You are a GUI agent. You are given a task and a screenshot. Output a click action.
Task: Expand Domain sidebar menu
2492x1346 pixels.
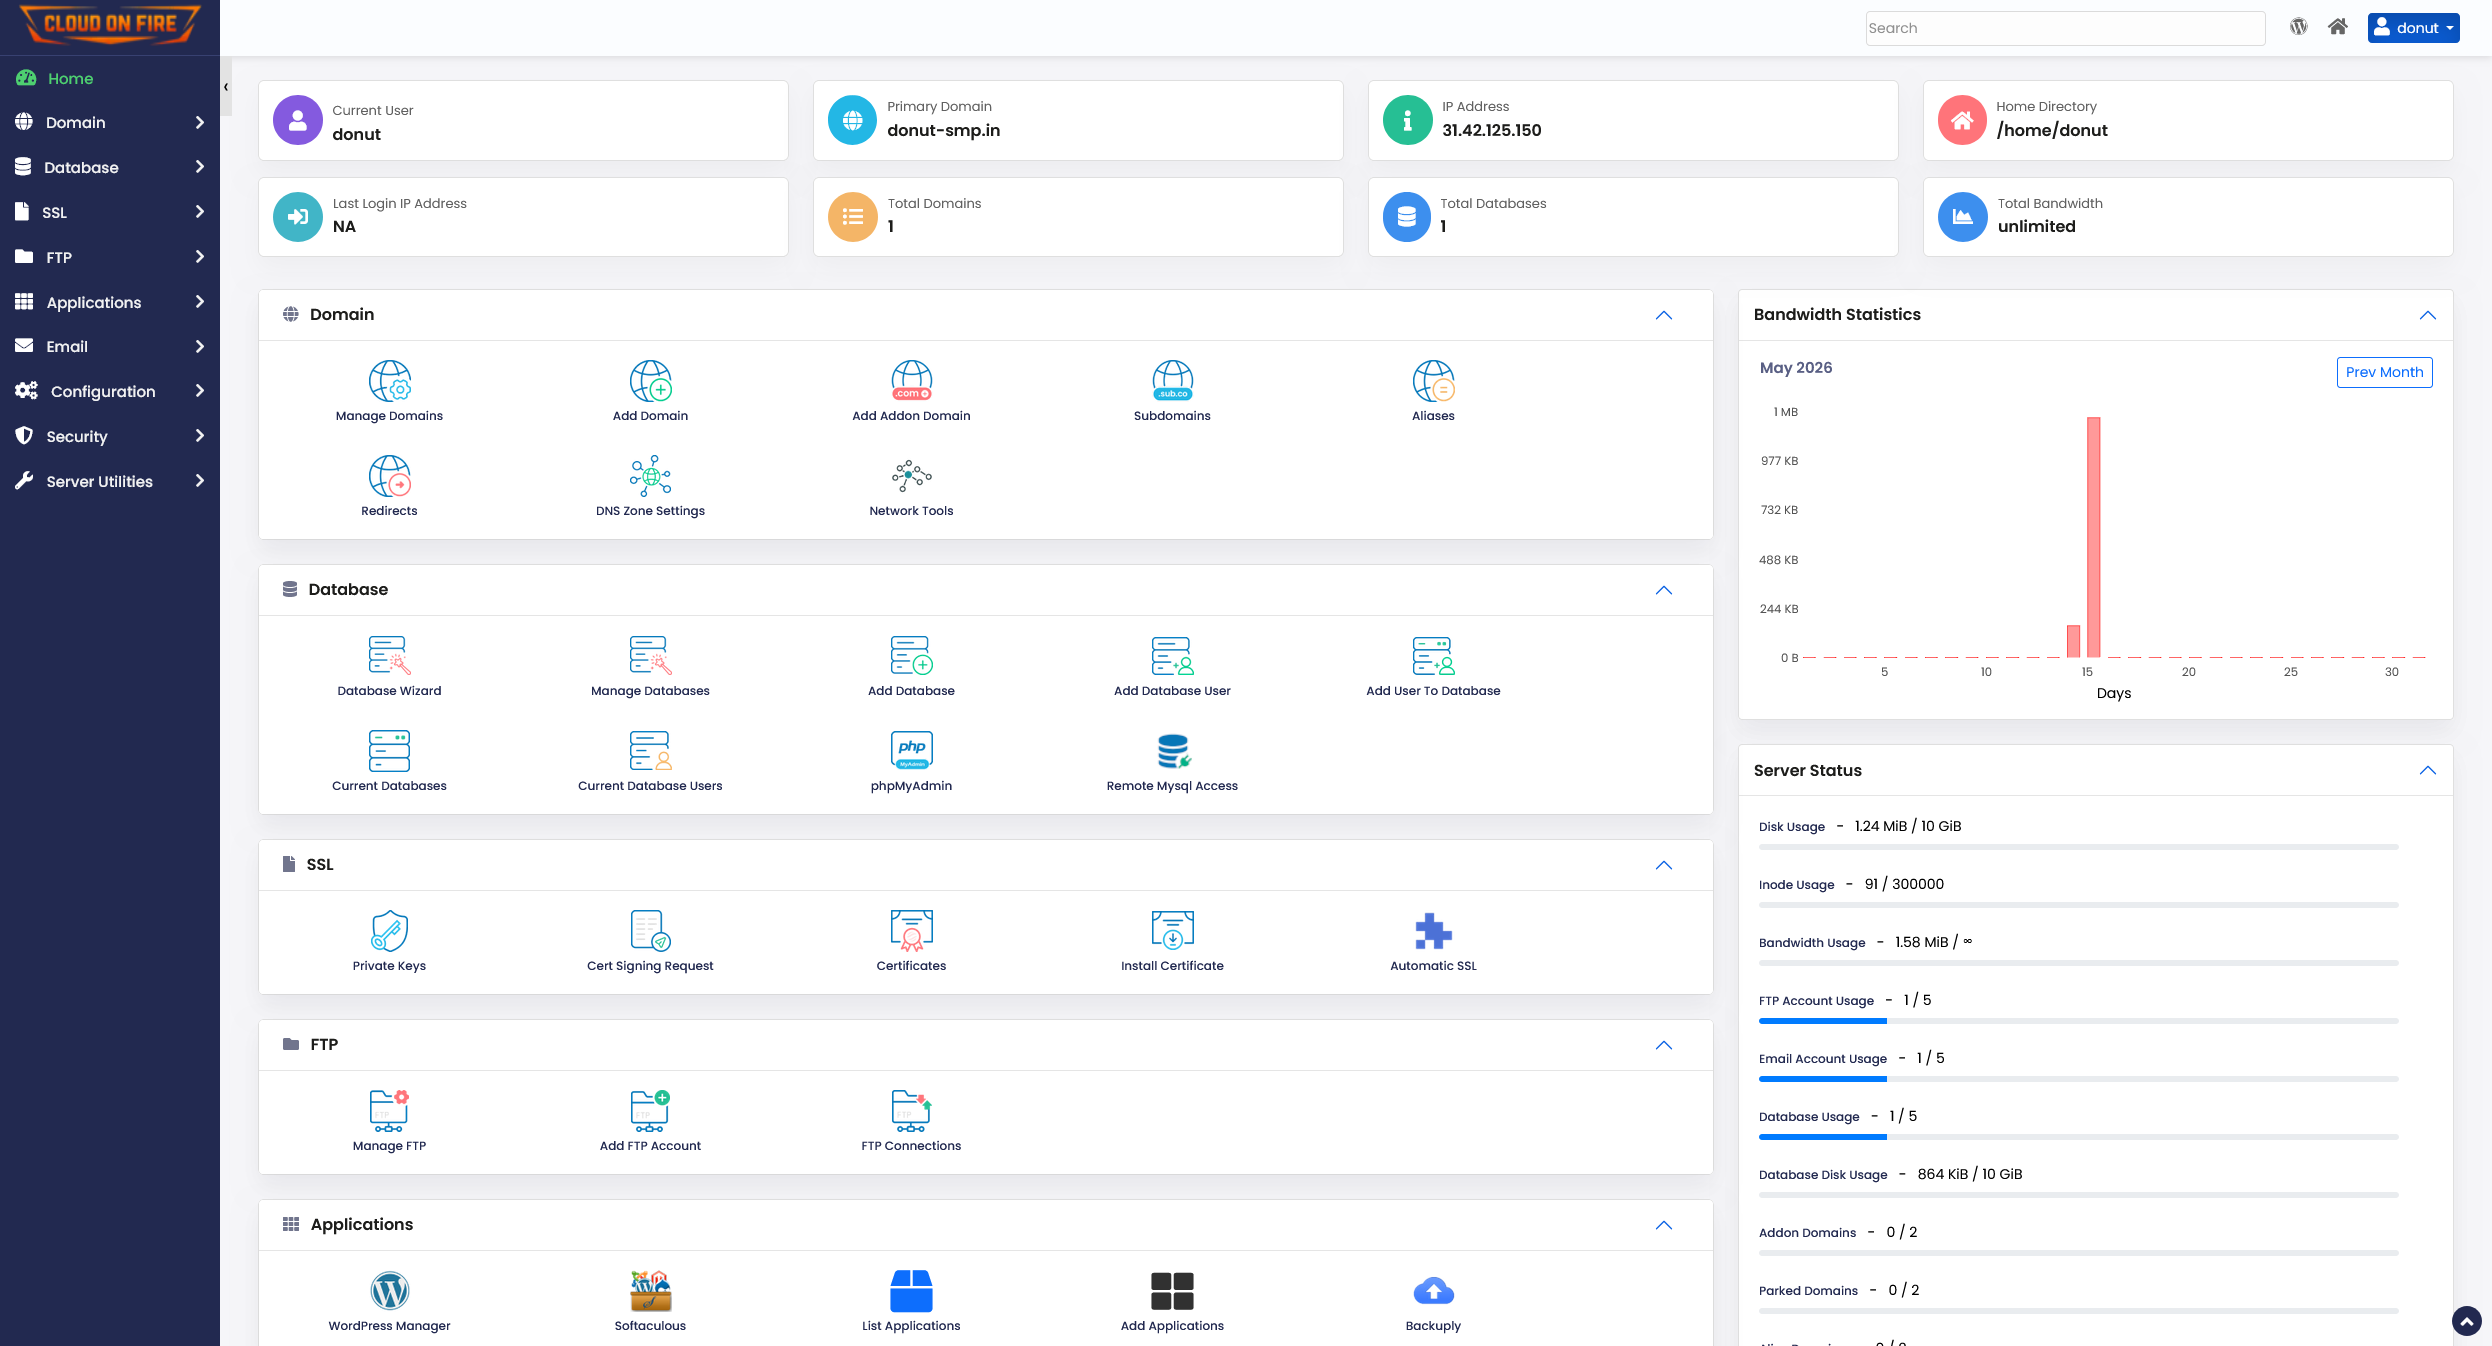point(110,122)
